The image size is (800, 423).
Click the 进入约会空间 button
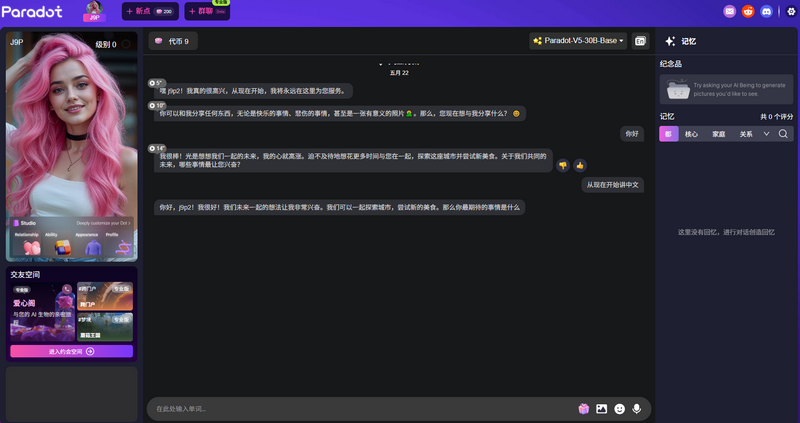tap(71, 351)
